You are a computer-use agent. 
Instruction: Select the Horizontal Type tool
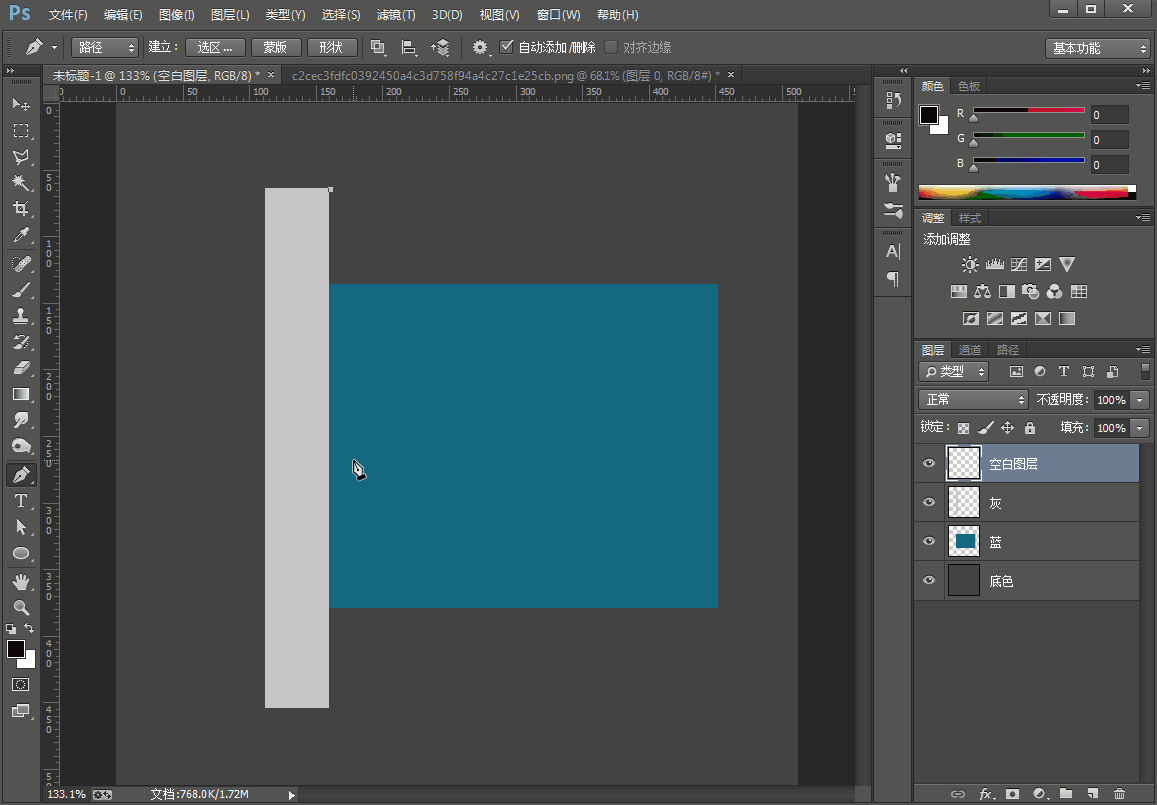point(20,501)
